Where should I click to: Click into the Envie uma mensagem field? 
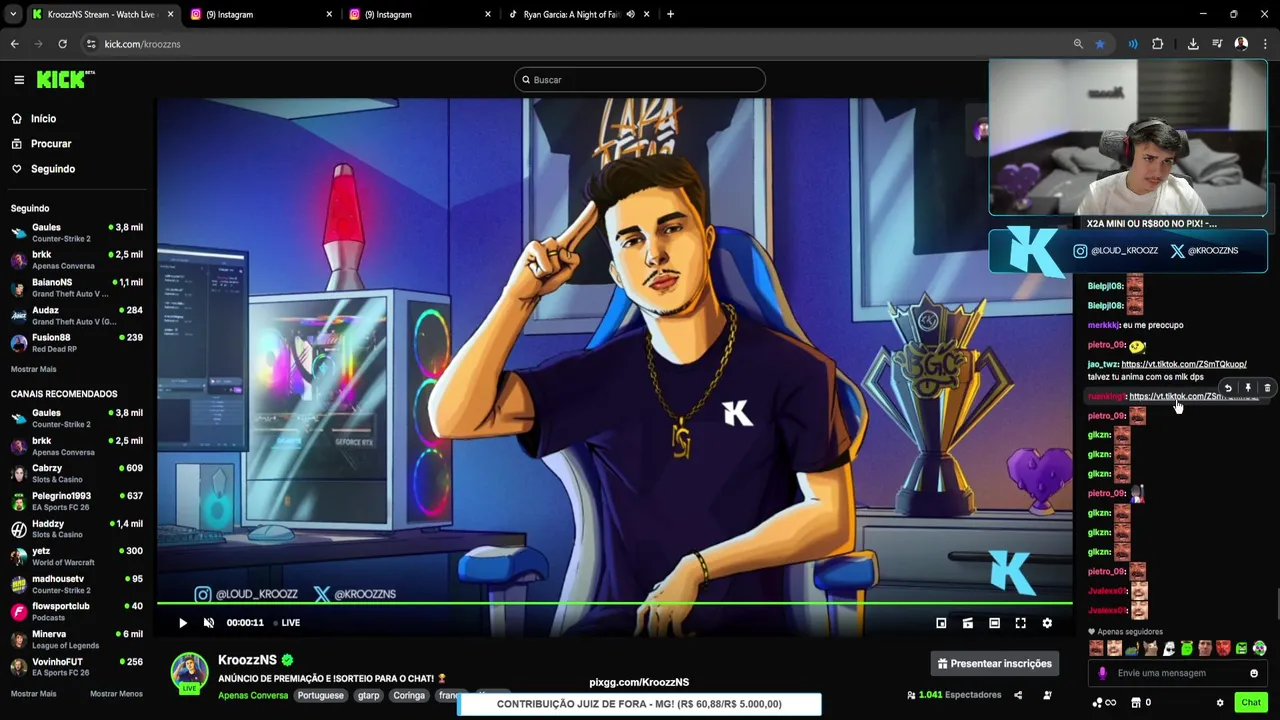tap(1178, 674)
